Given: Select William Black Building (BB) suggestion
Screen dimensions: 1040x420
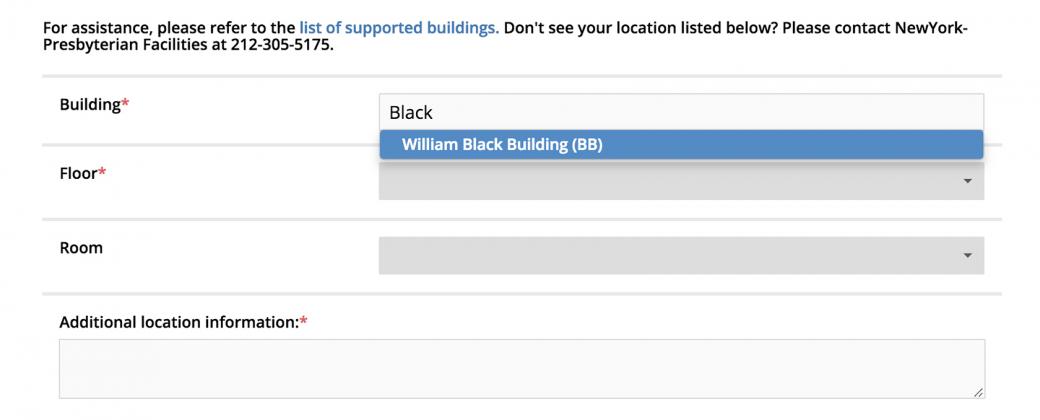Looking at the screenshot, I should coord(502,145).
